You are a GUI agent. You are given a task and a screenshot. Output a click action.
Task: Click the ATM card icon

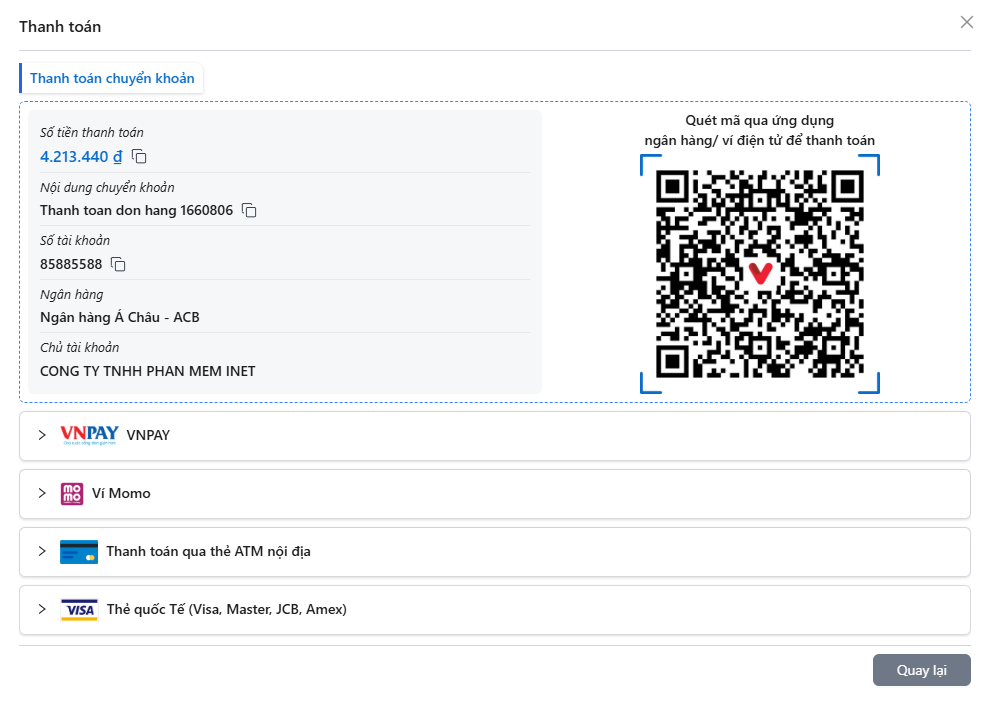coord(79,551)
